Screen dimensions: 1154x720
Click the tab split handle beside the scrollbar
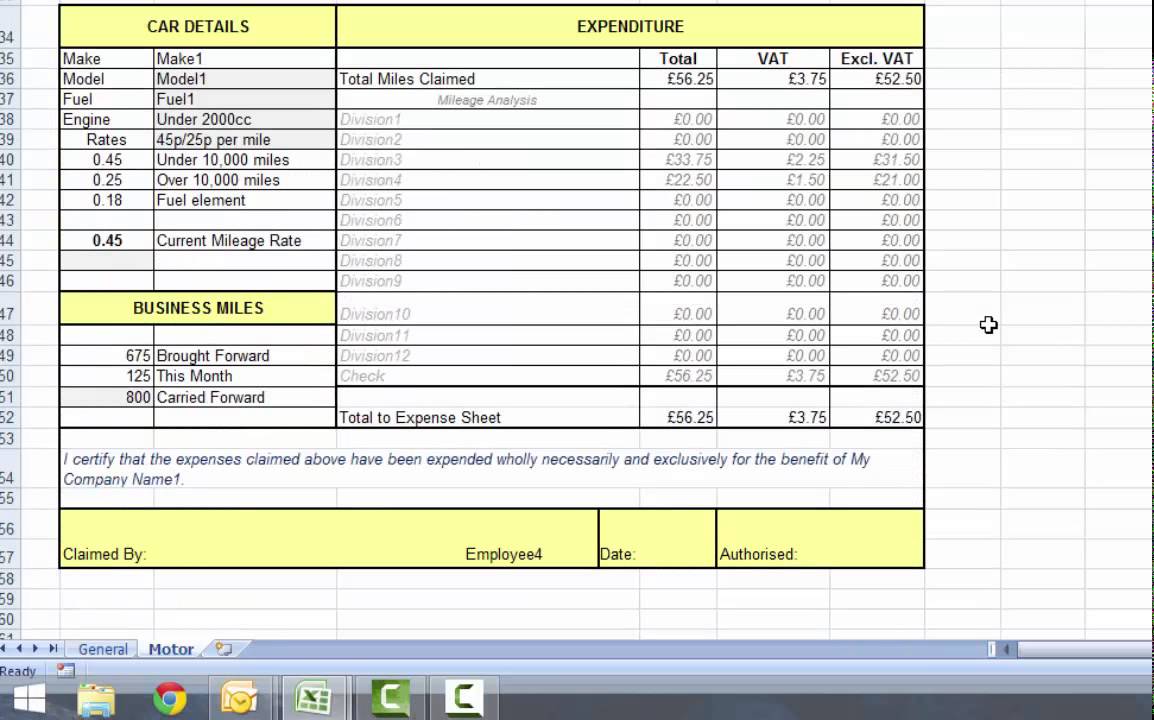[x=991, y=649]
